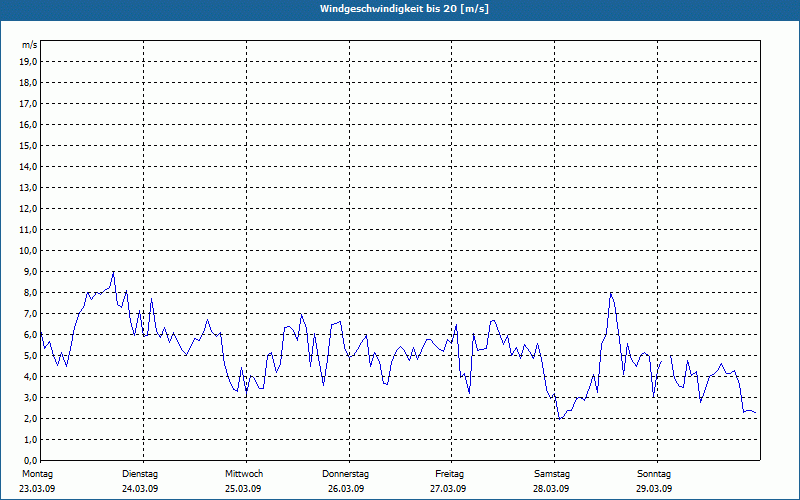Image resolution: width=800 pixels, height=500 pixels.
Task: Click the Sonntag day label
Action: [x=654, y=474]
